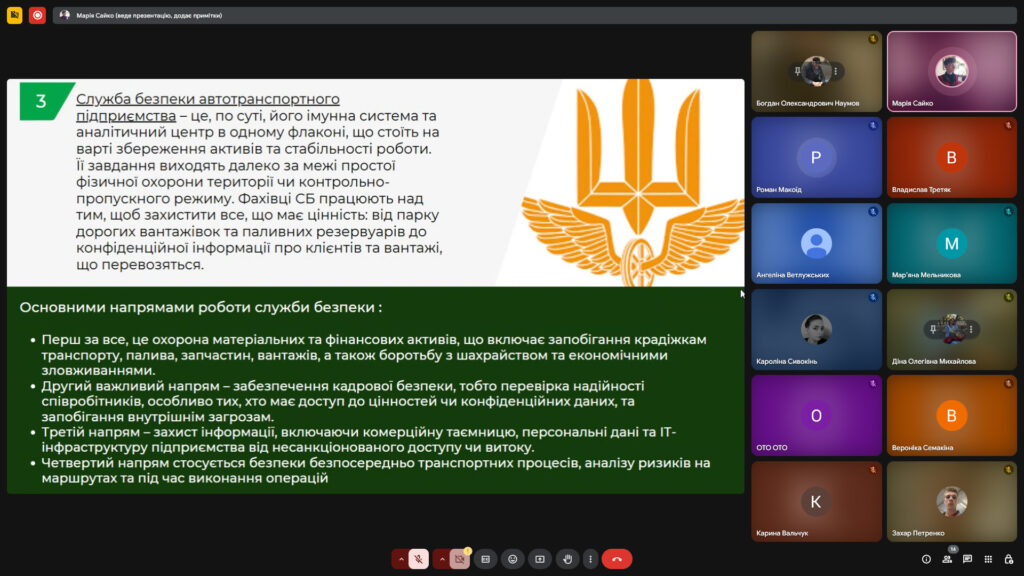Click the presenter banner for Марія Сайко

534,15
